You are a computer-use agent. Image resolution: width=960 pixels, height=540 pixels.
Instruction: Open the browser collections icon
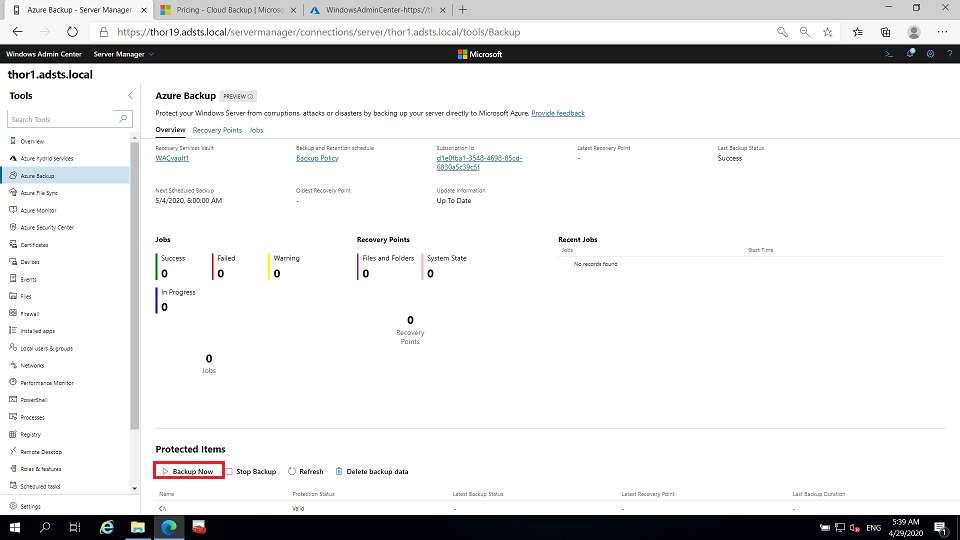[885, 32]
